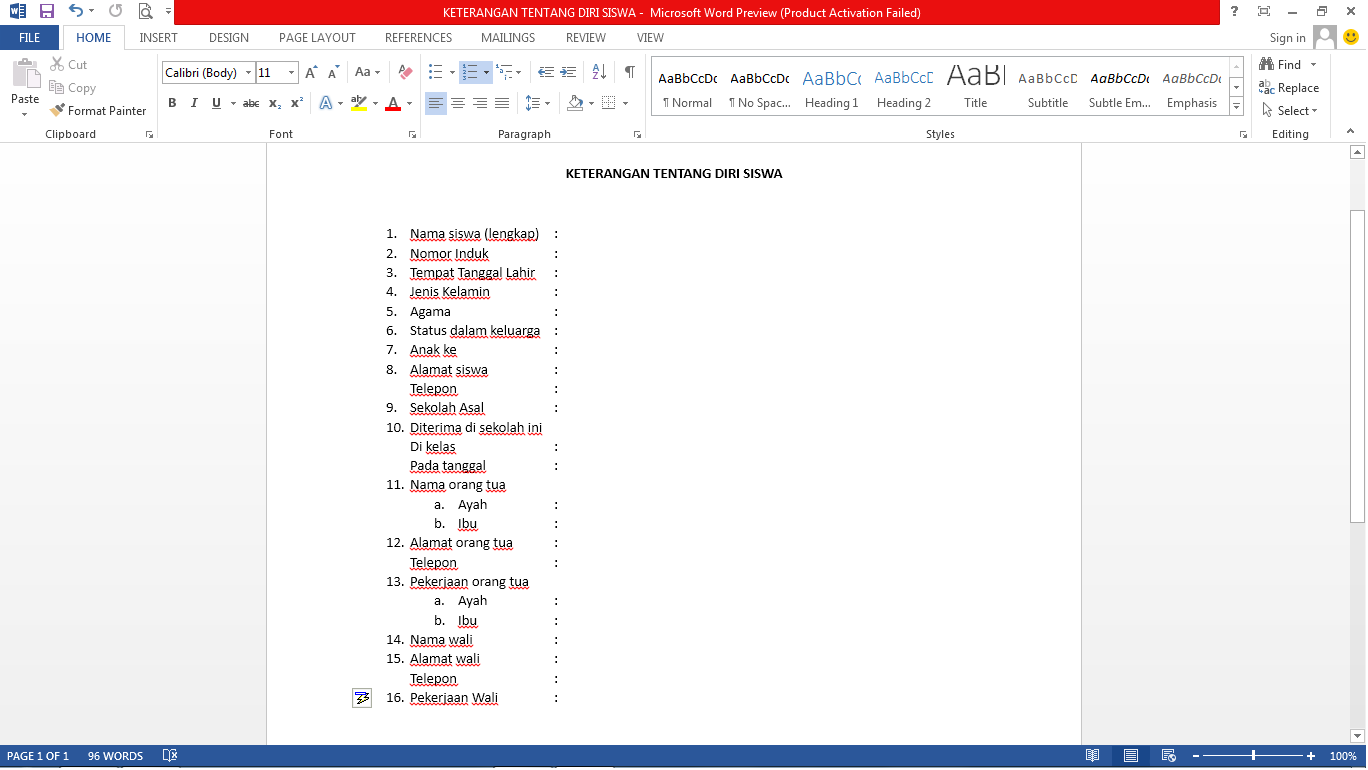This screenshot has width=1368, height=770.
Task: Click the smiley feedback icon
Action: coord(1351,37)
